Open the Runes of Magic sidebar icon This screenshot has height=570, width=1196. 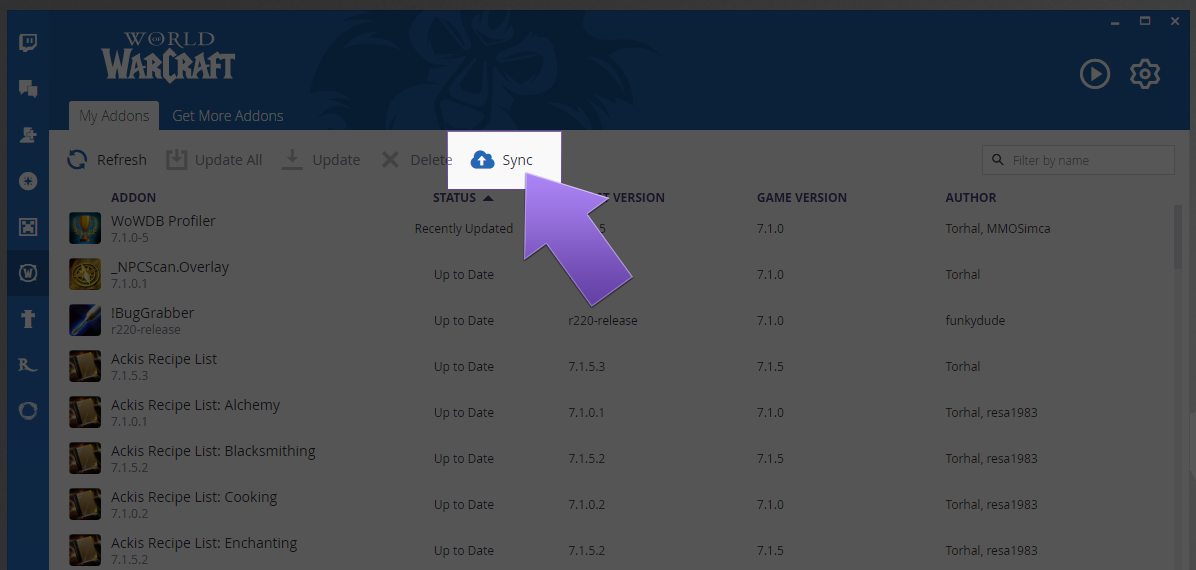[28, 365]
